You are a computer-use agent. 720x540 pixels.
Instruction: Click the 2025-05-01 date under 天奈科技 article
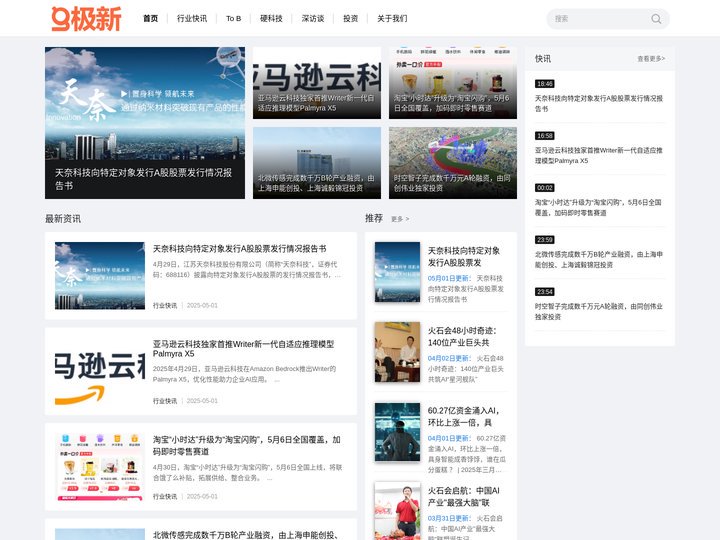[x=202, y=305]
